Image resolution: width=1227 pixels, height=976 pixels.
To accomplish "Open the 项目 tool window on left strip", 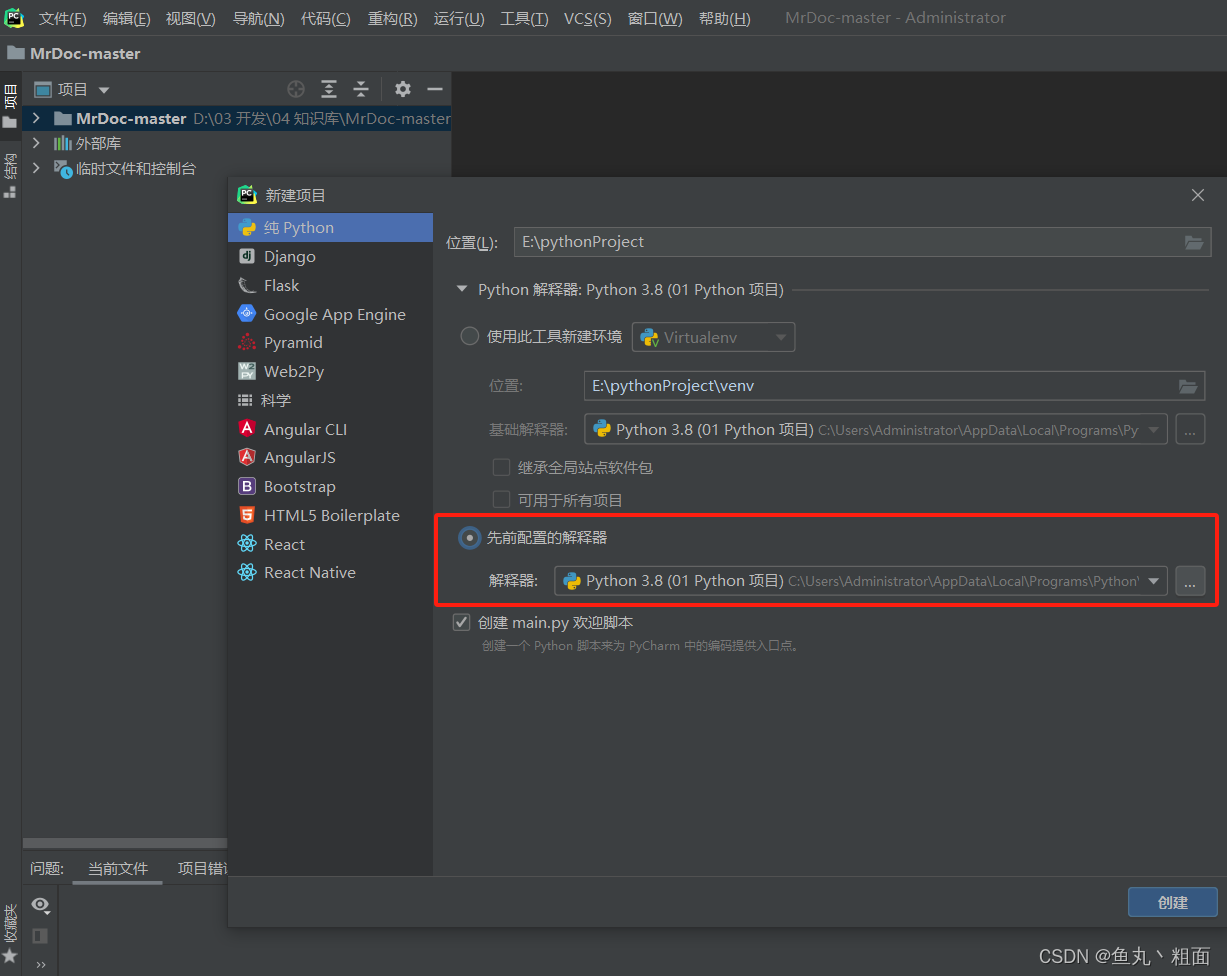I will [x=10, y=106].
